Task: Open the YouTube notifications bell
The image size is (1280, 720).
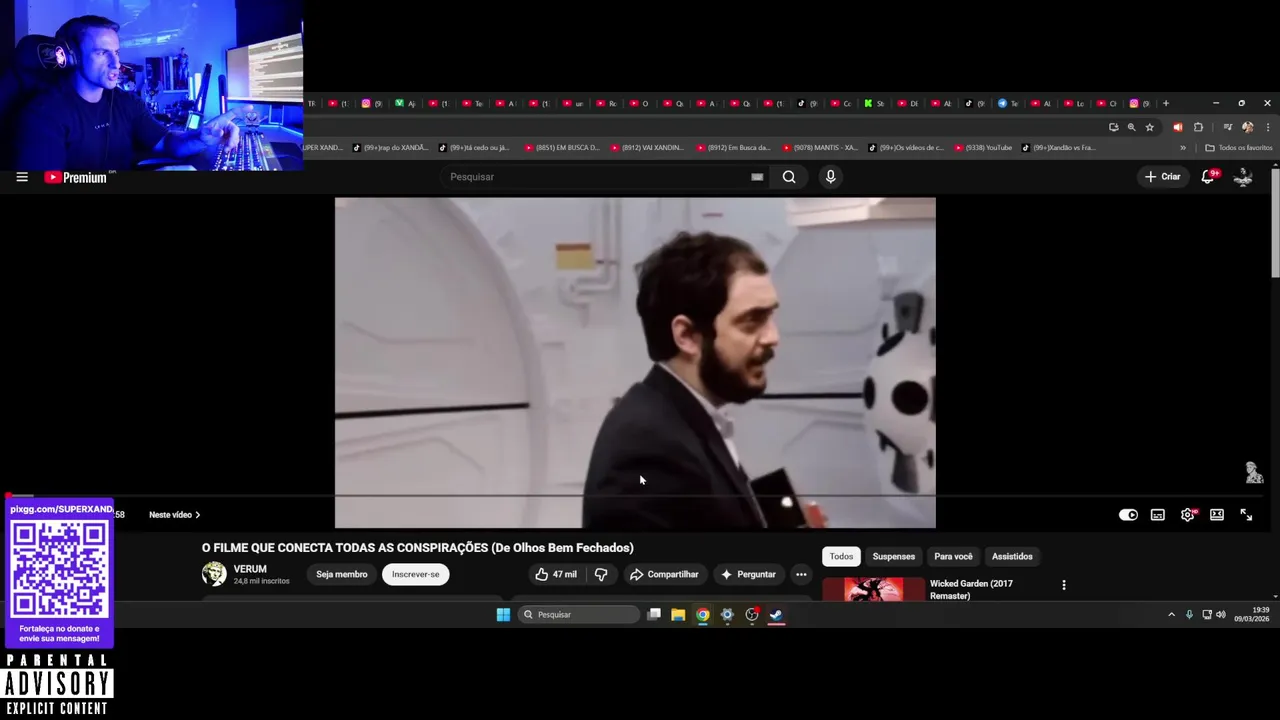Action: (1208, 177)
